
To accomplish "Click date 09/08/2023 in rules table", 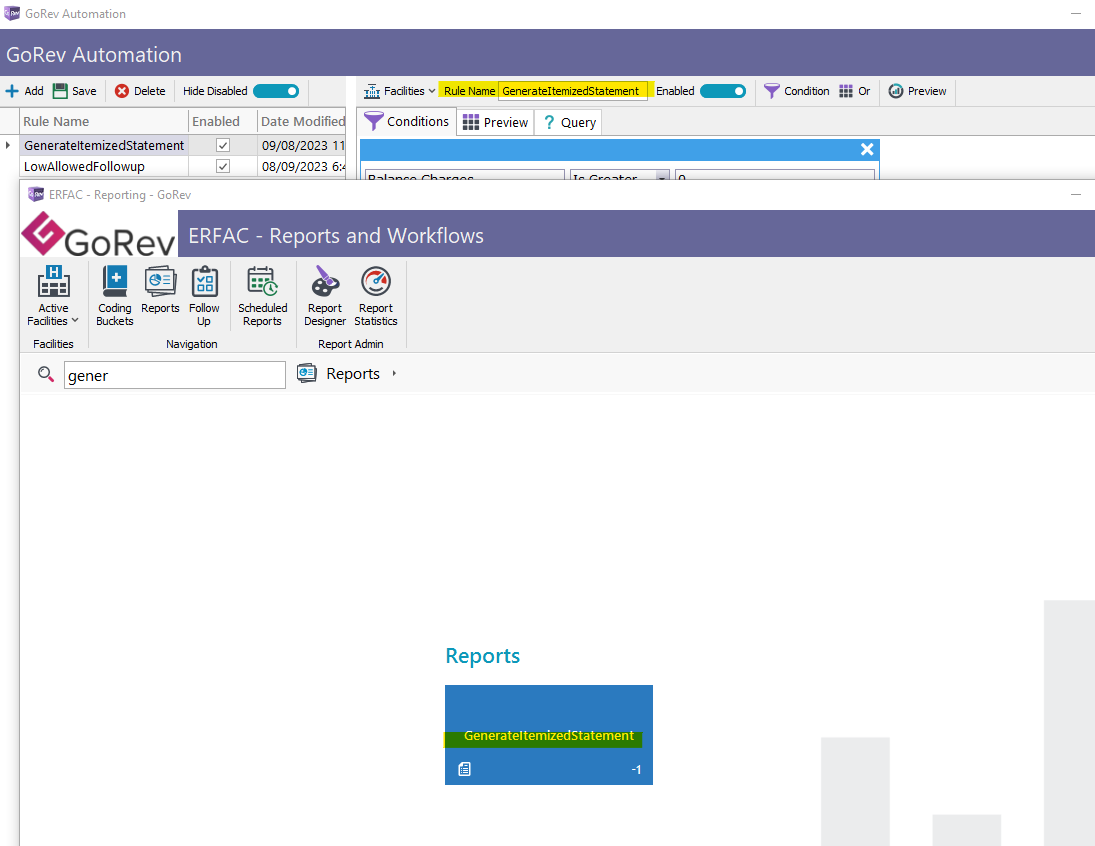I will tap(303, 145).
